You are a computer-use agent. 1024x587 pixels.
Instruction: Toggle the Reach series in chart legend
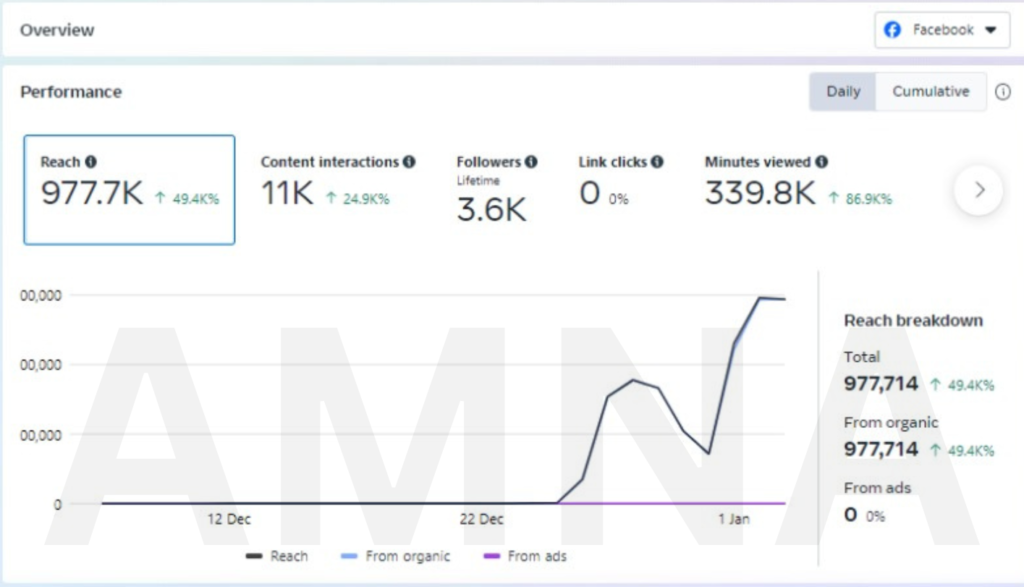(278, 556)
